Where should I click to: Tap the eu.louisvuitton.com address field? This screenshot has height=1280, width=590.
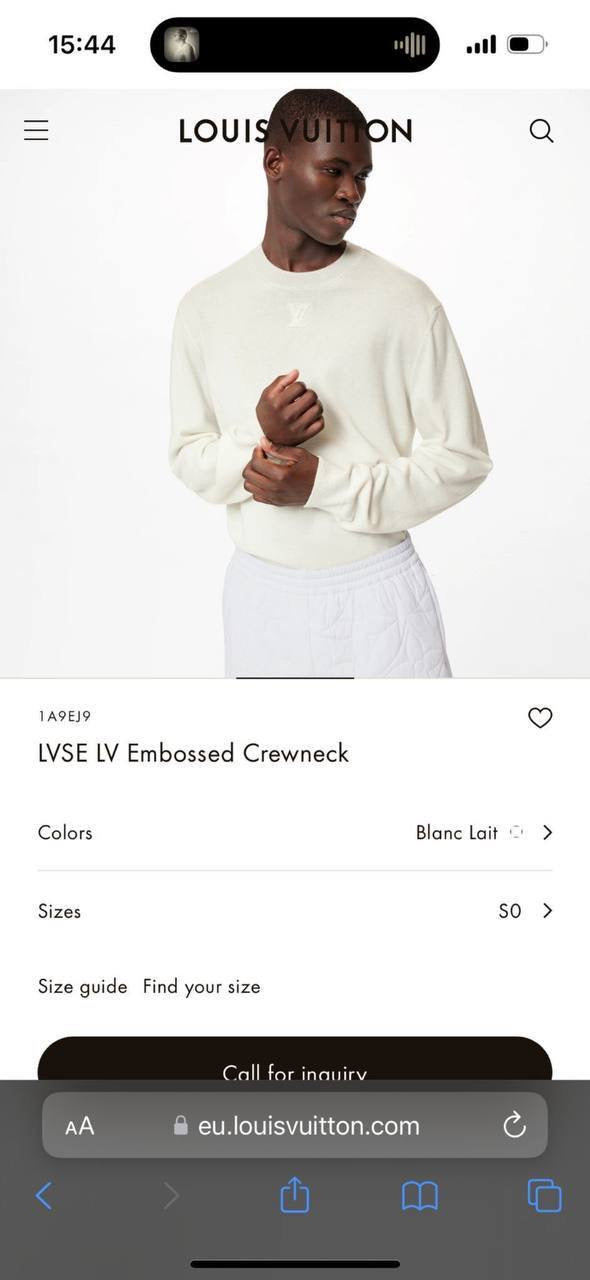pos(295,1126)
